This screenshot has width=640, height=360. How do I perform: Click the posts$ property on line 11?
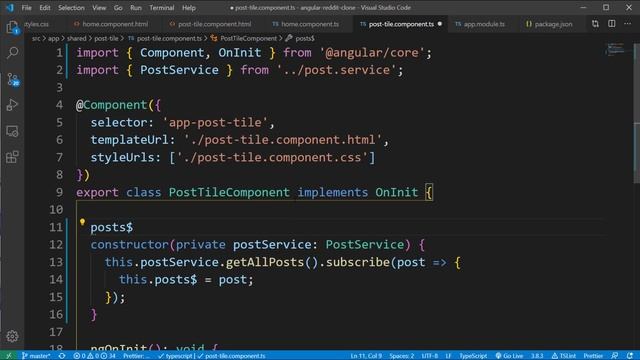pos(111,227)
